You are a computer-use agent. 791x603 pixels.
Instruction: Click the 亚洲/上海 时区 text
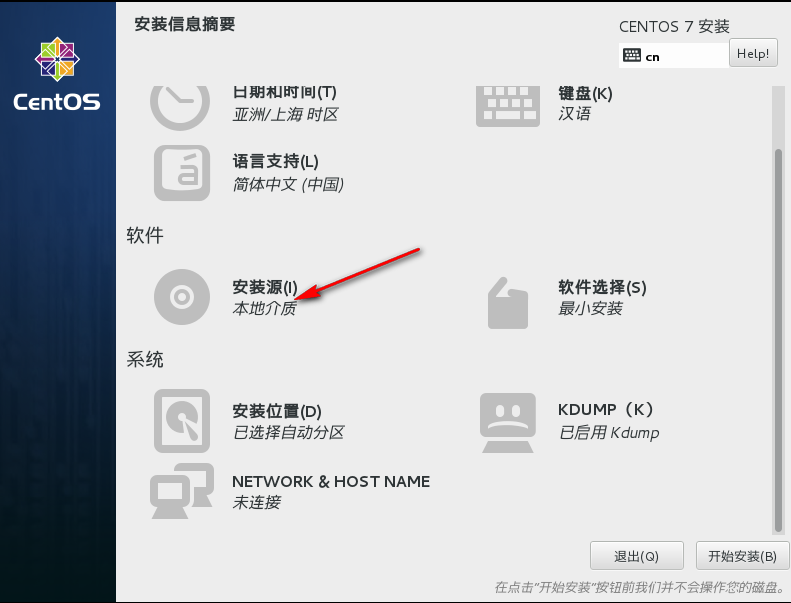(285, 115)
